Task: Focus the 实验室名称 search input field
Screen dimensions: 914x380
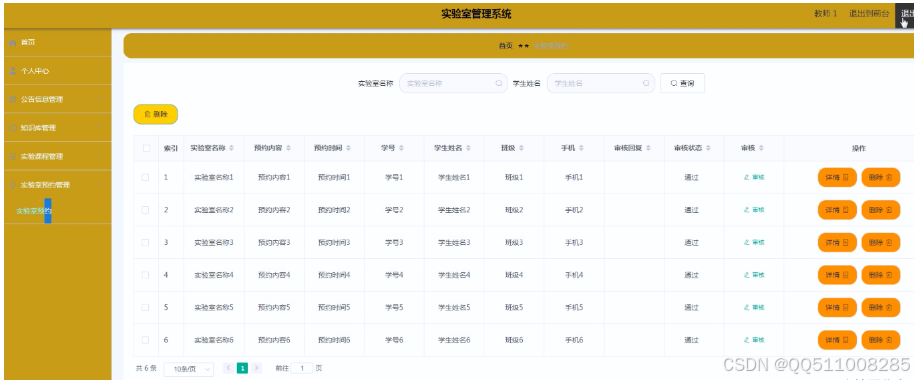Action: [x=453, y=83]
